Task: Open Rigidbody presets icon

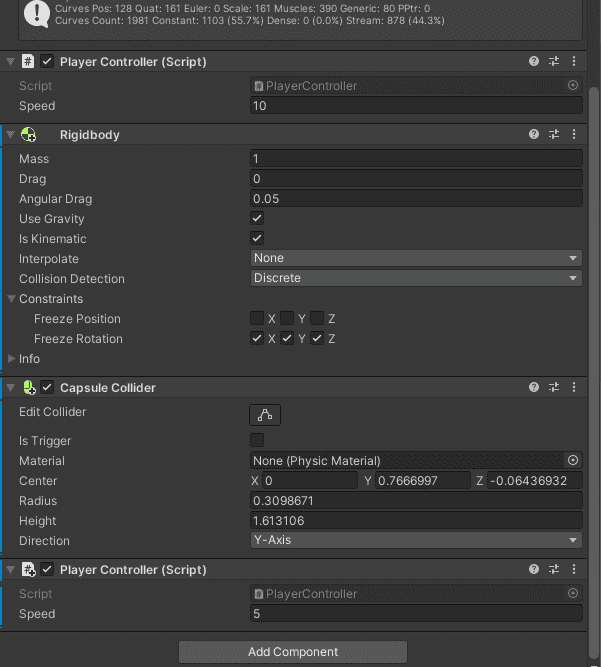Action: coord(554,134)
